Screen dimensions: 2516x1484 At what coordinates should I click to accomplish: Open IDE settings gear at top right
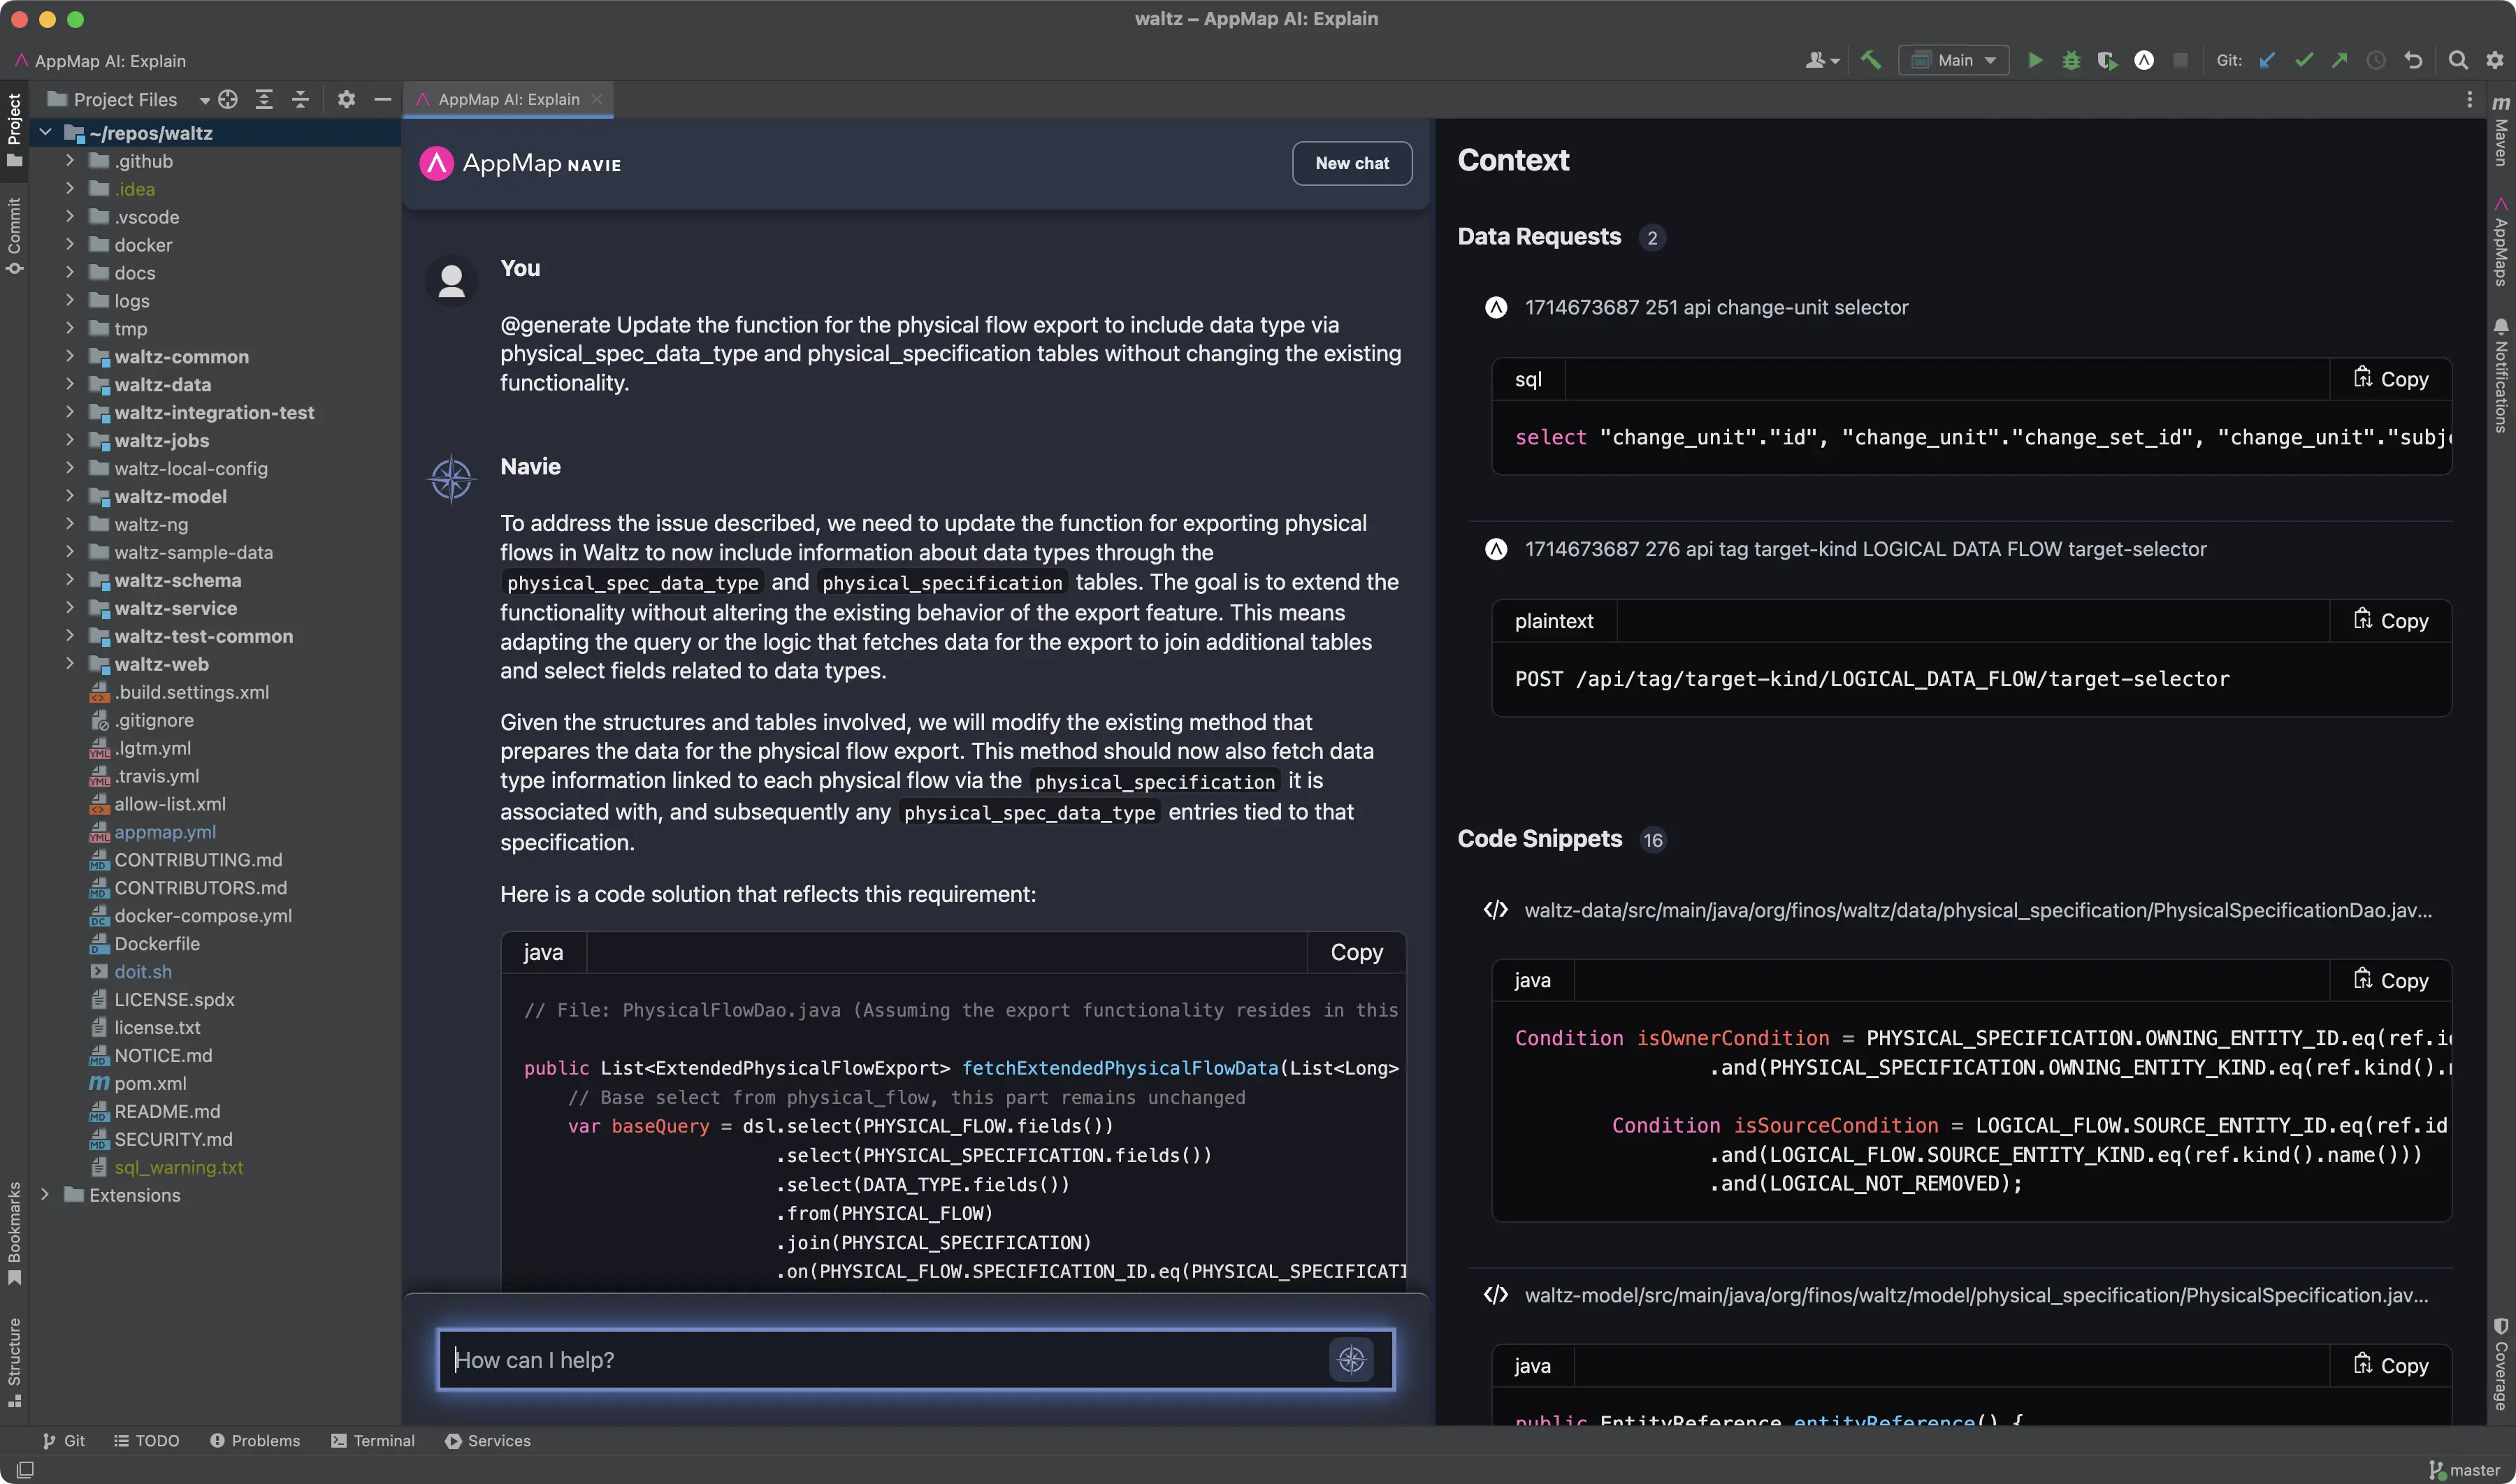pos(2494,61)
